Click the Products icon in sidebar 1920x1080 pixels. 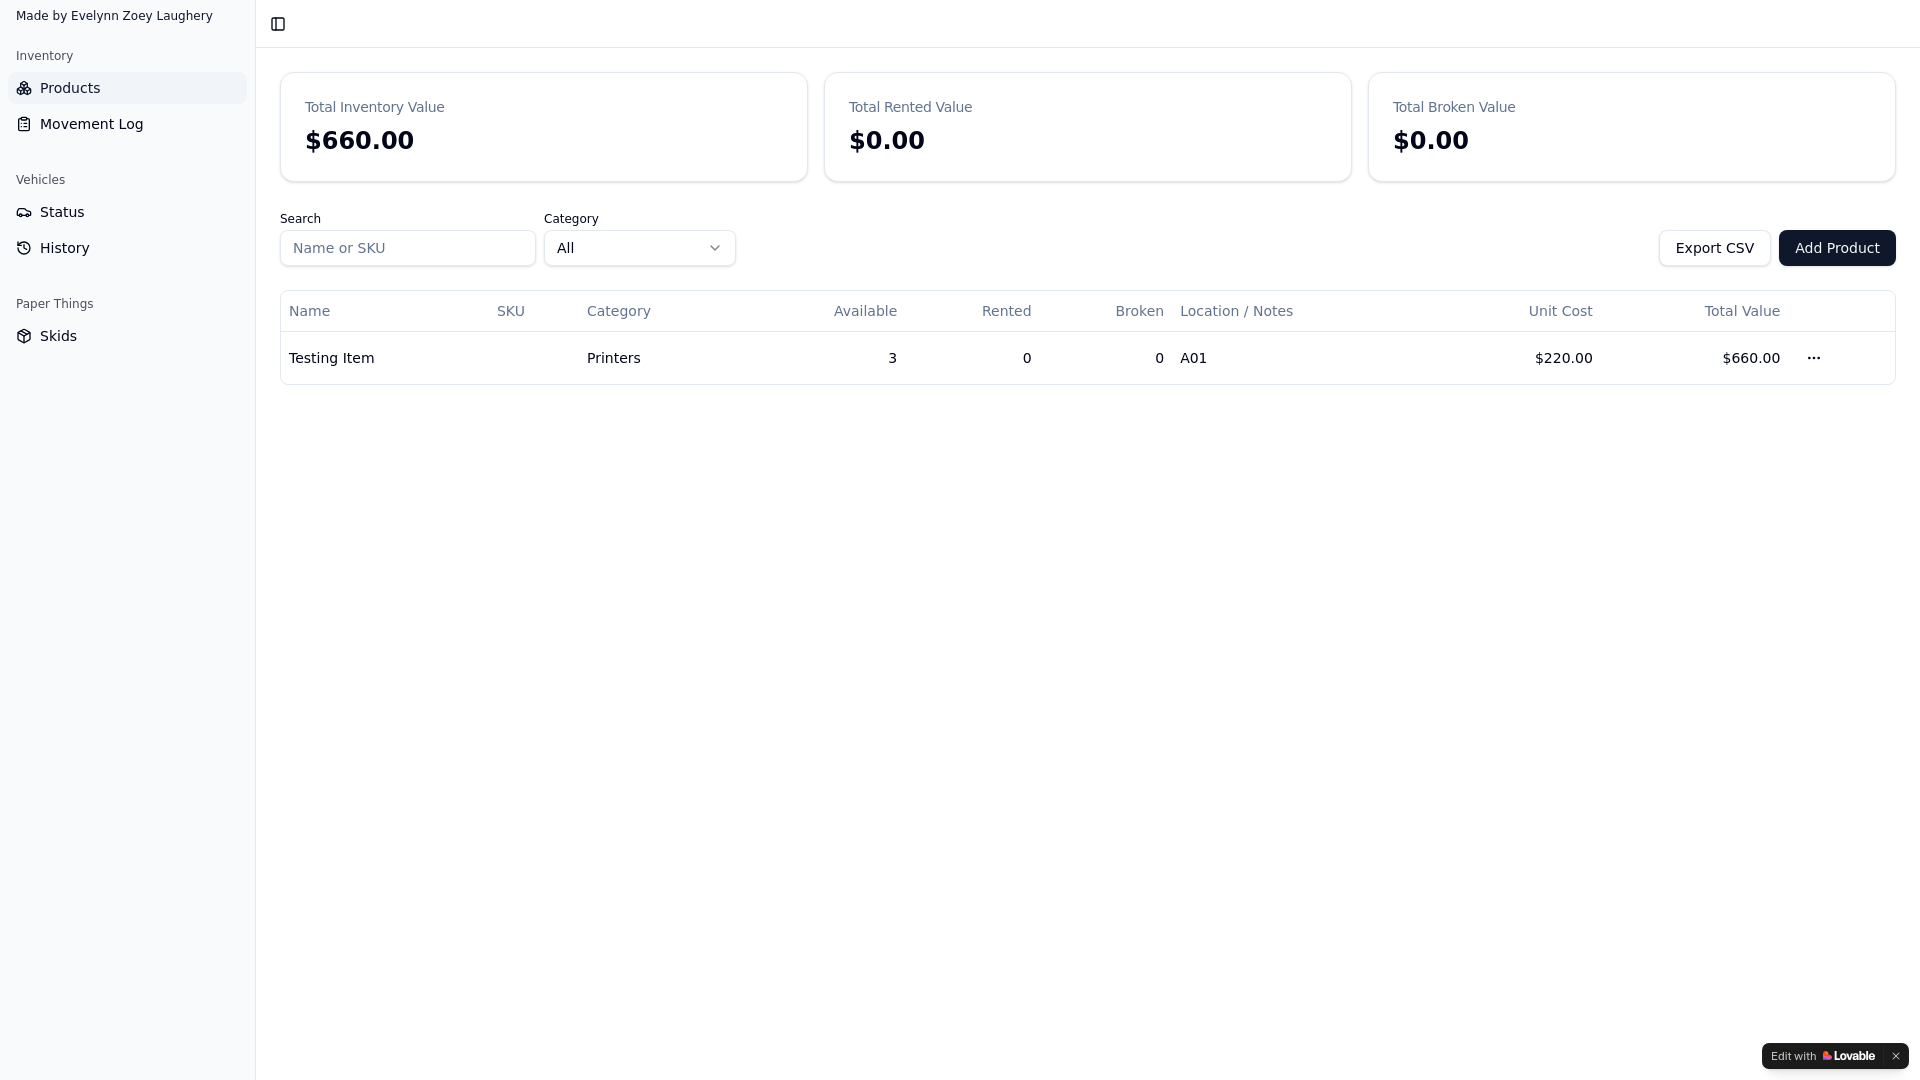24,88
